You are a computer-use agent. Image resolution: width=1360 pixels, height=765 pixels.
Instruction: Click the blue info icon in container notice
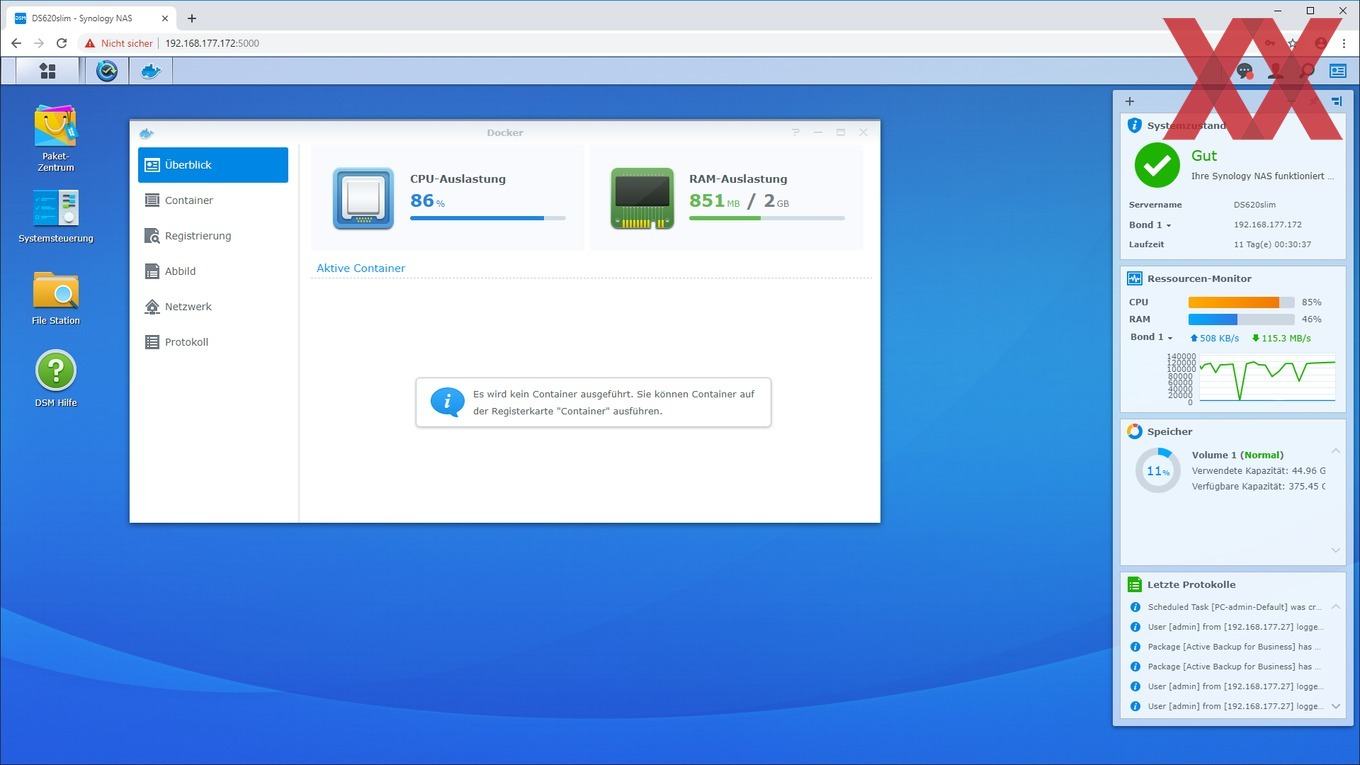[447, 402]
